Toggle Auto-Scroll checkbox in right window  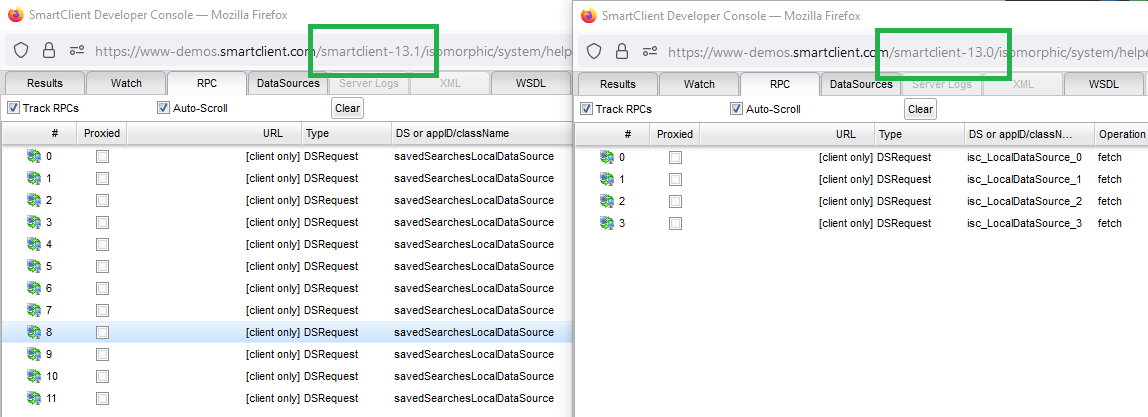(x=737, y=109)
